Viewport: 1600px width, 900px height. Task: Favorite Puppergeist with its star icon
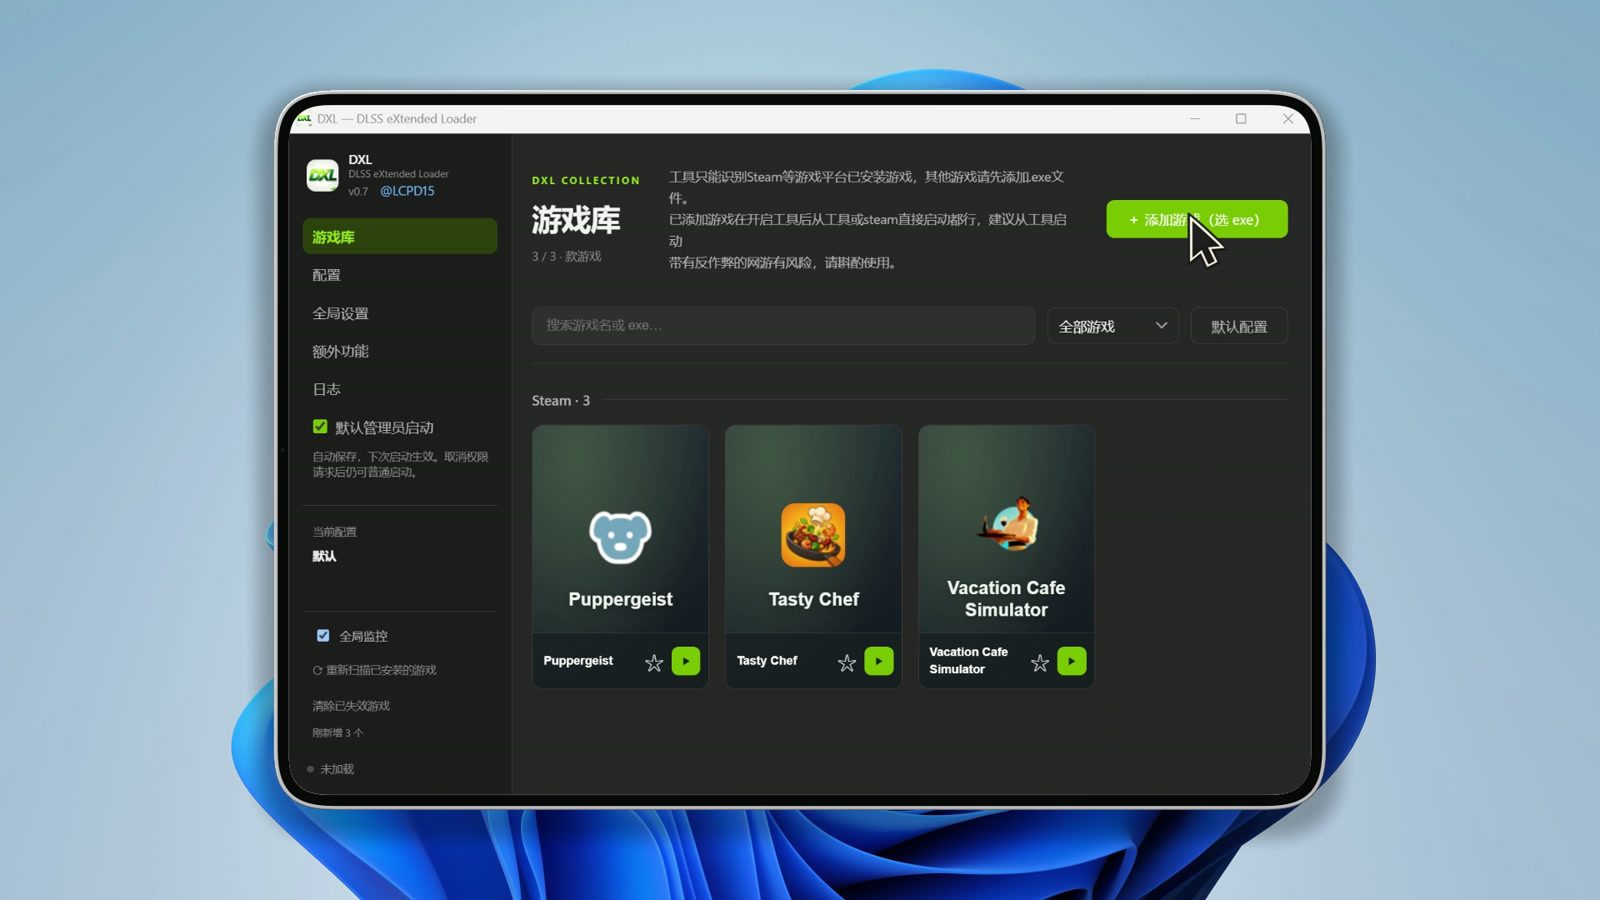pos(654,662)
